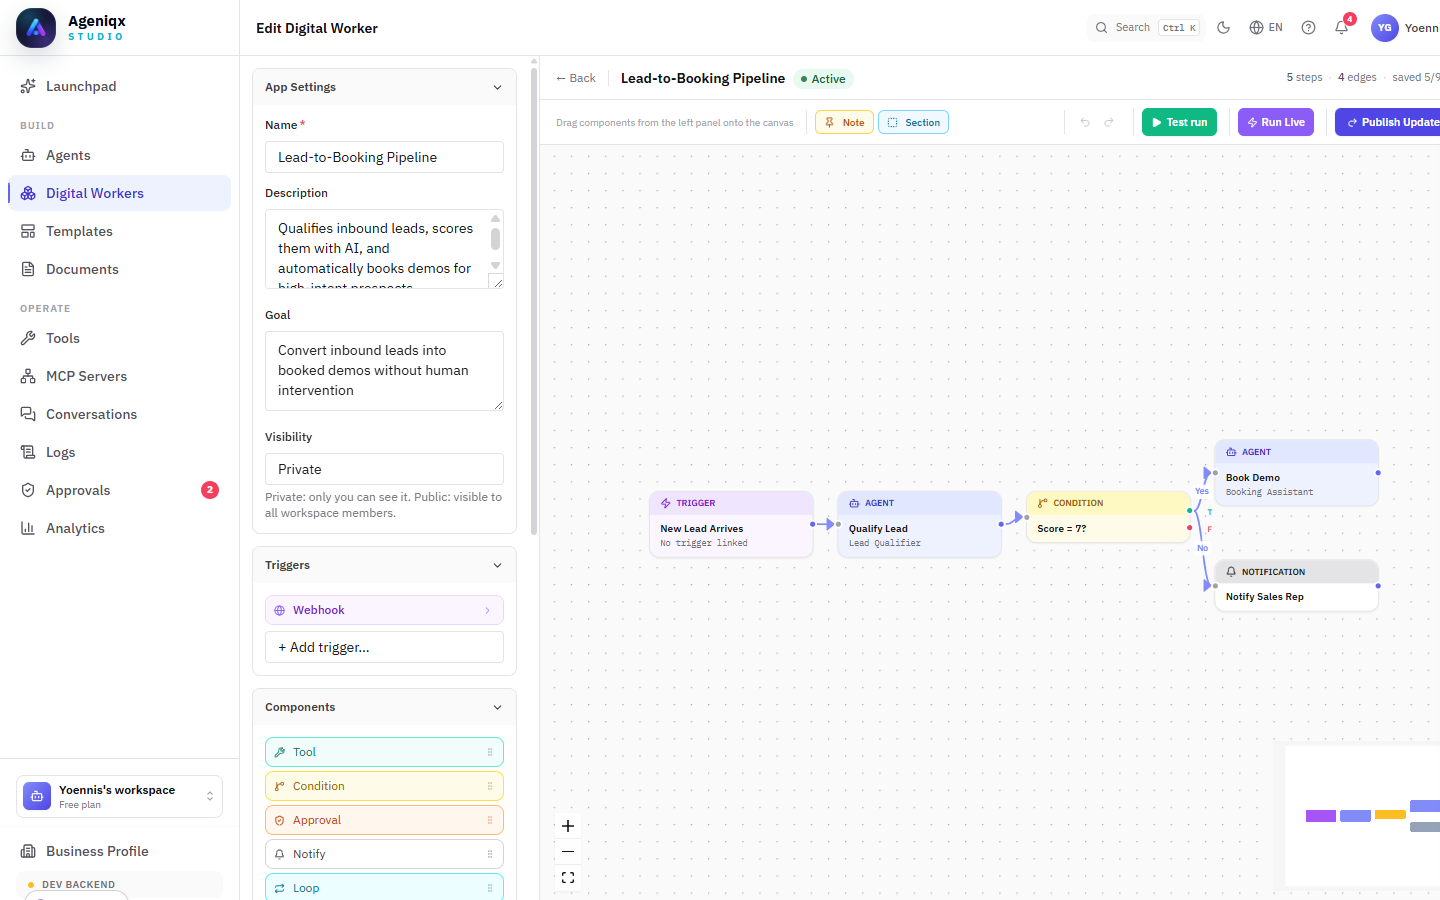Click the left panel vertical scrollbar
The image size is (1440, 900).
534,300
